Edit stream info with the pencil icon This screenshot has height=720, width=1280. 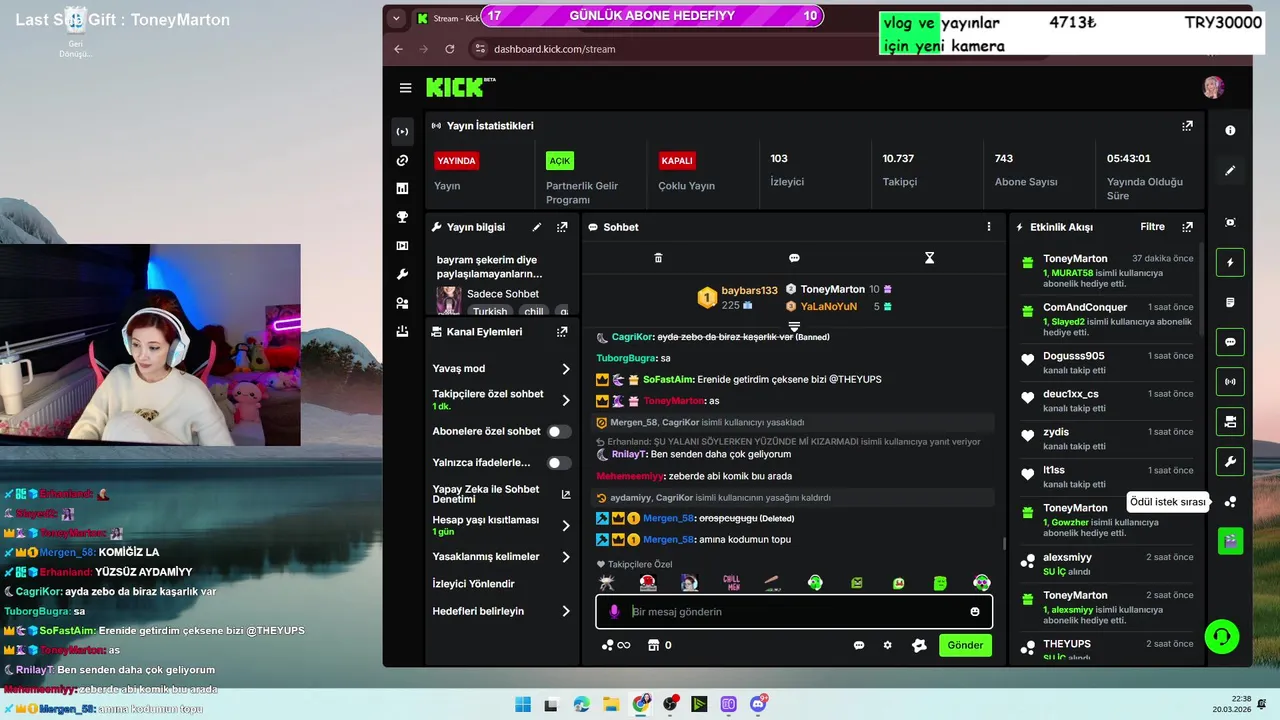(x=537, y=227)
